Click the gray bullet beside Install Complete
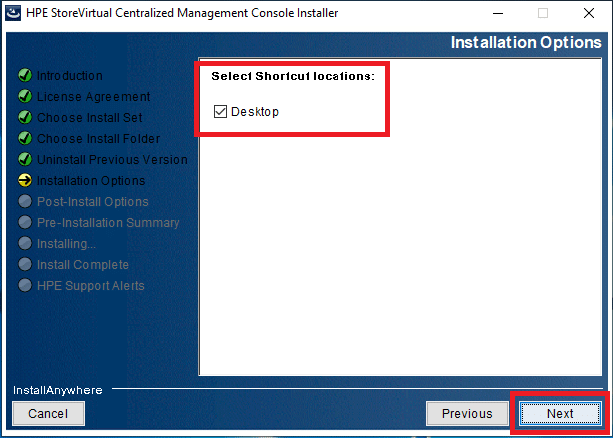 25,265
